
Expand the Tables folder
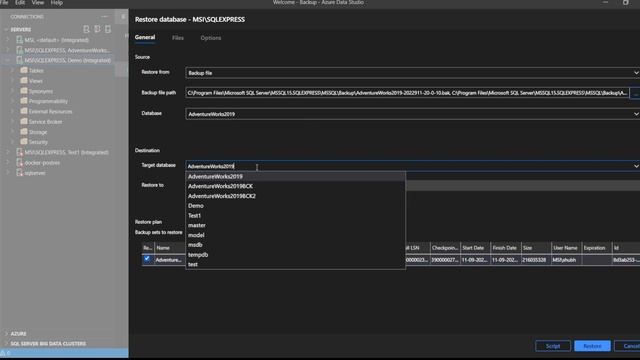pos(13,71)
